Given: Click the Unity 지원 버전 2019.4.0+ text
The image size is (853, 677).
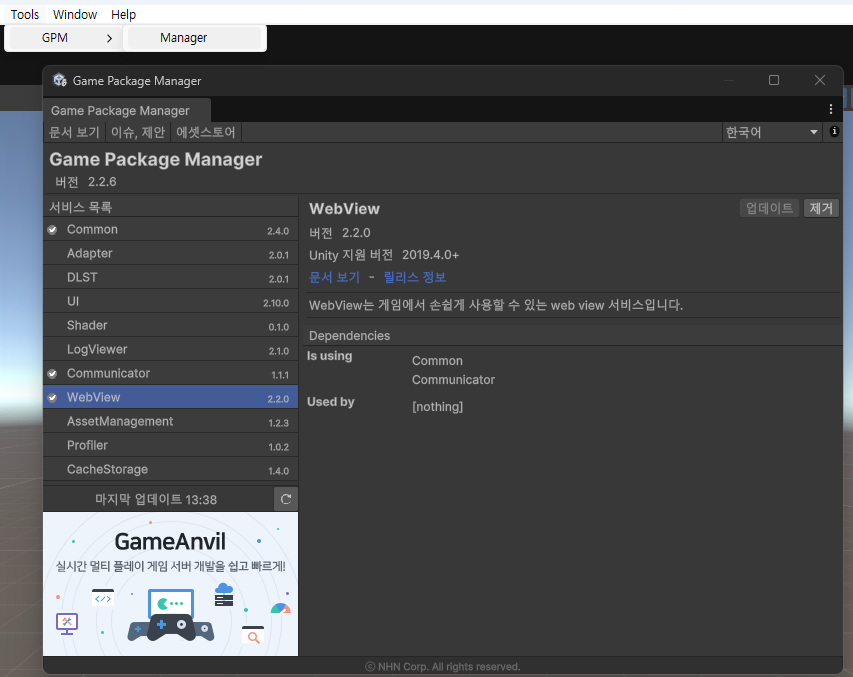Looking at the screenshot, I should (384, 255).
